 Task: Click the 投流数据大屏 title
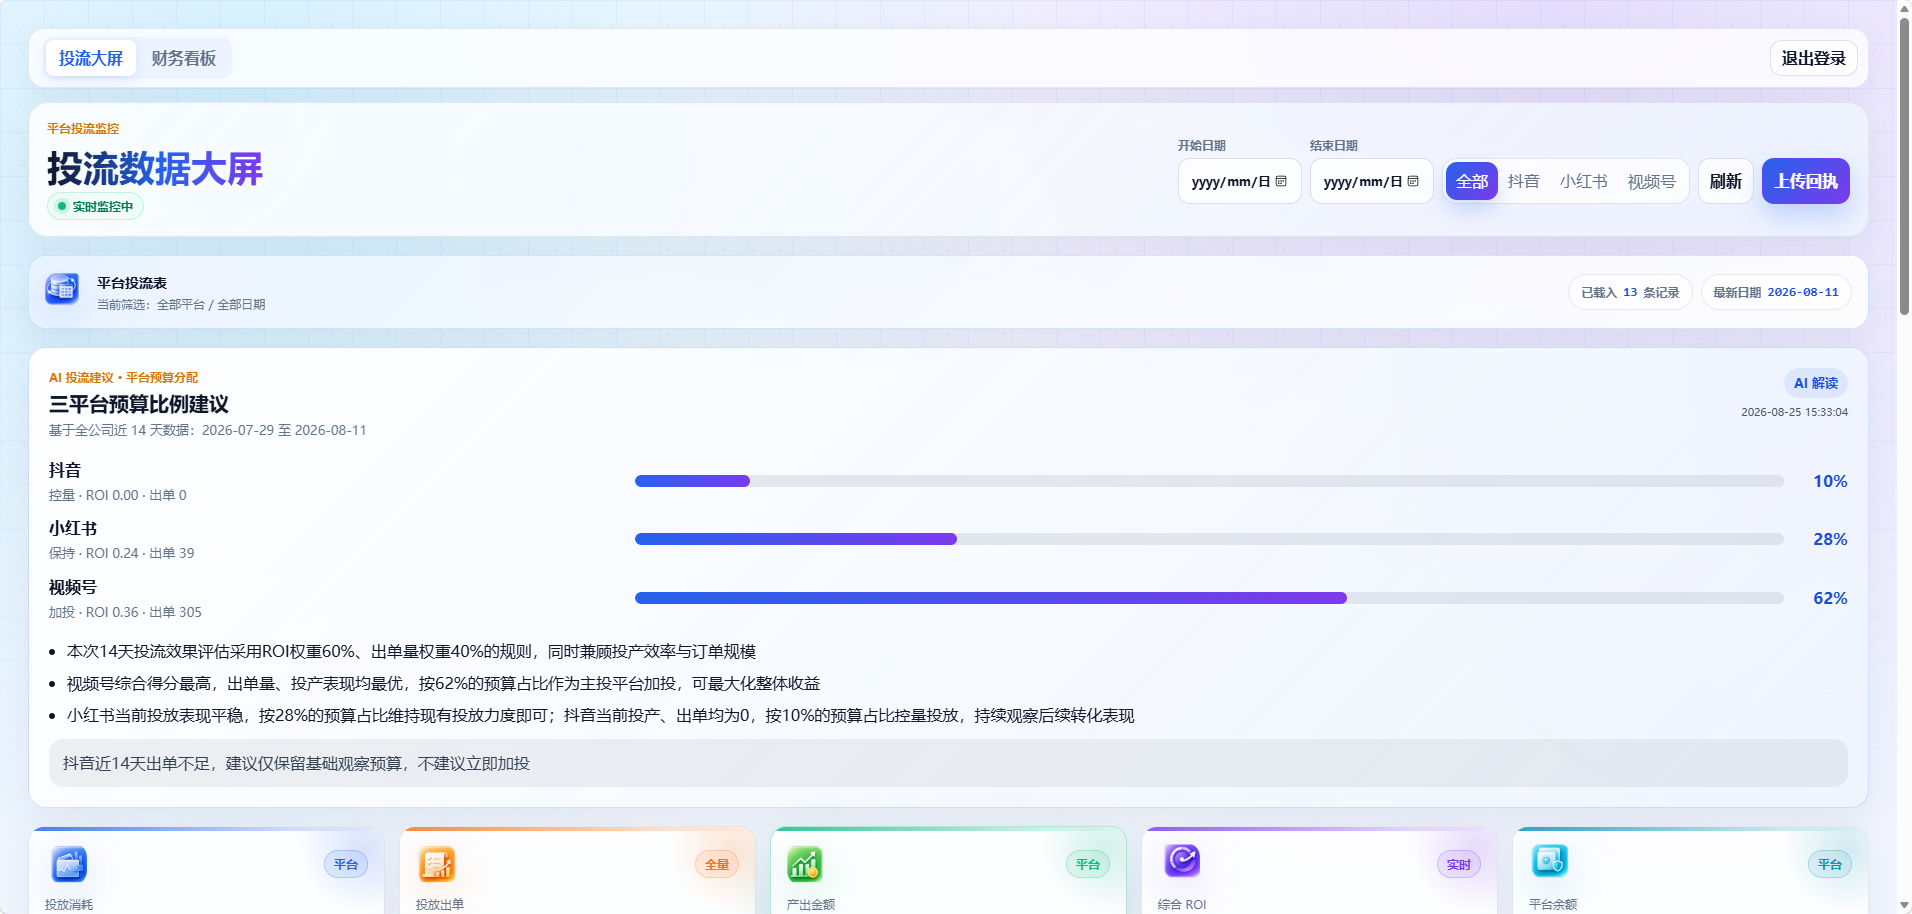coord(155,169)
